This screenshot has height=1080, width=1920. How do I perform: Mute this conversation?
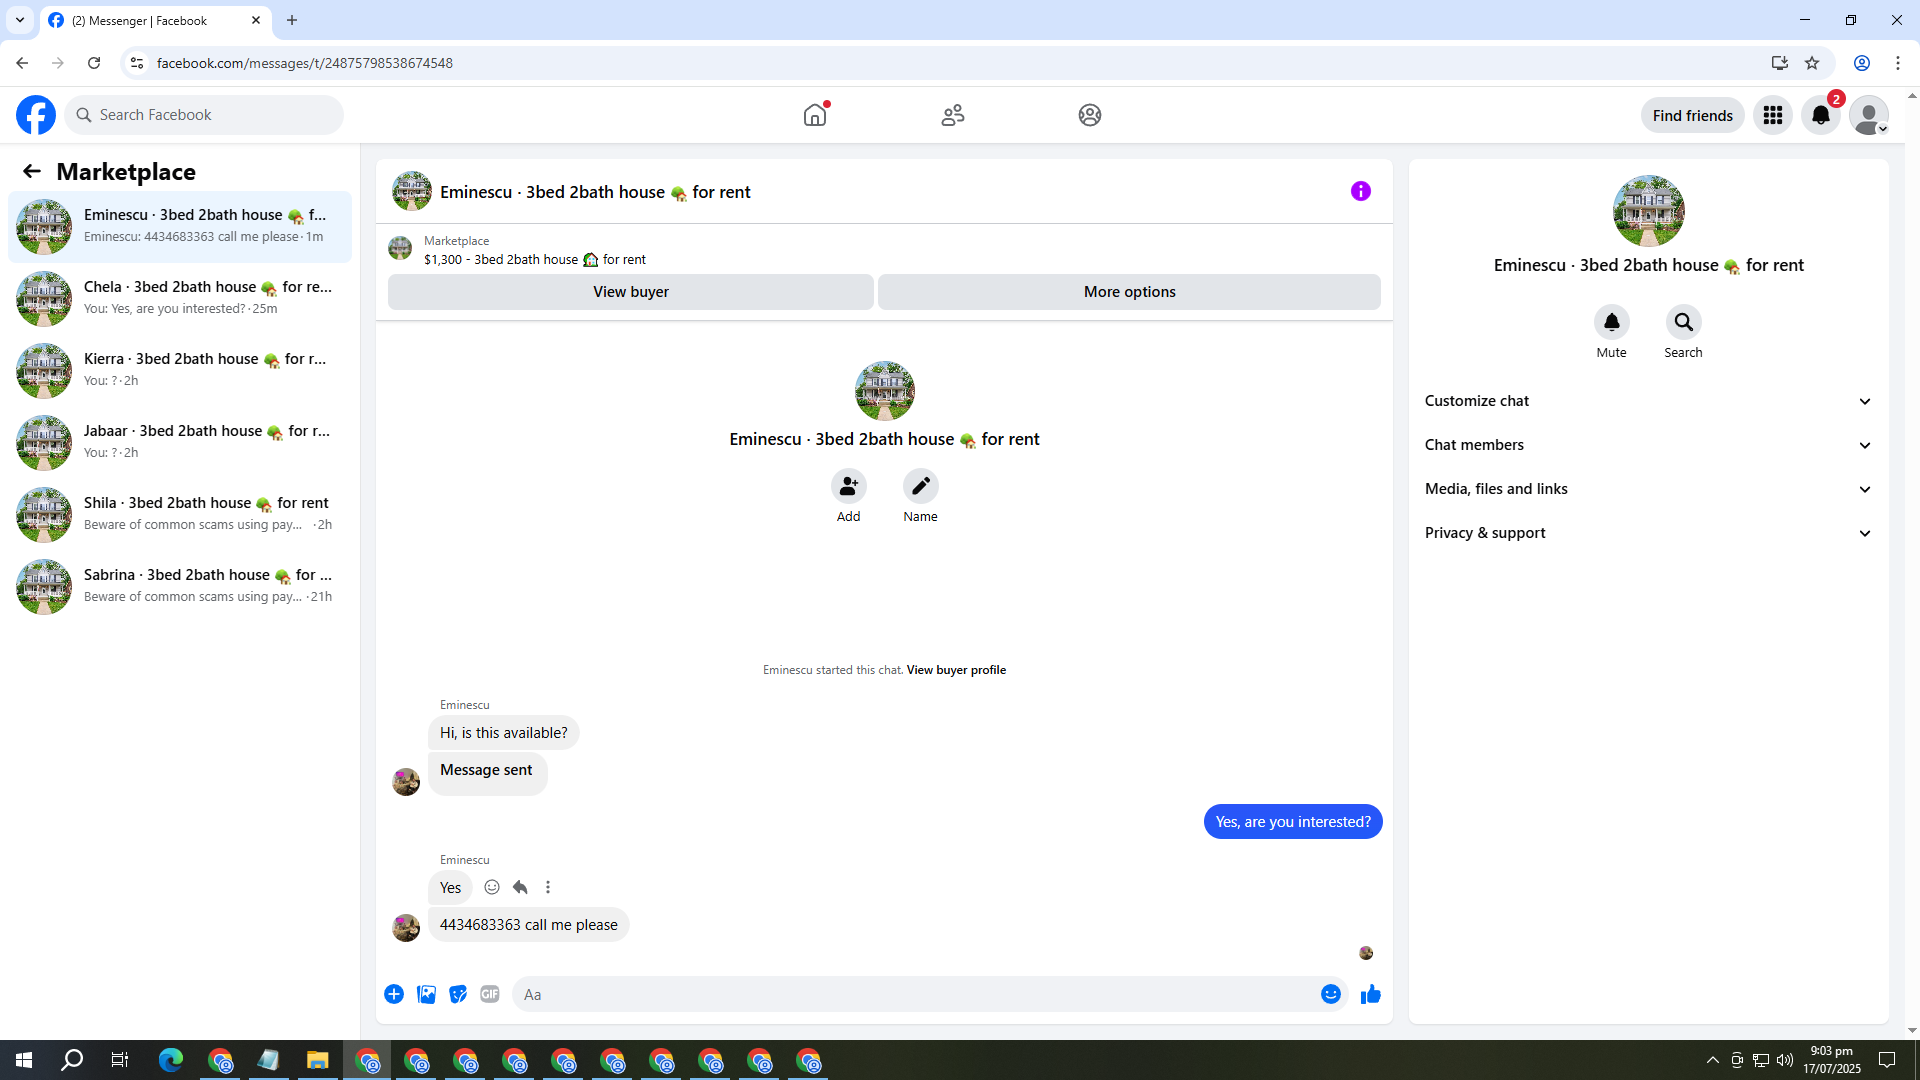click(x=1612, y=322)
